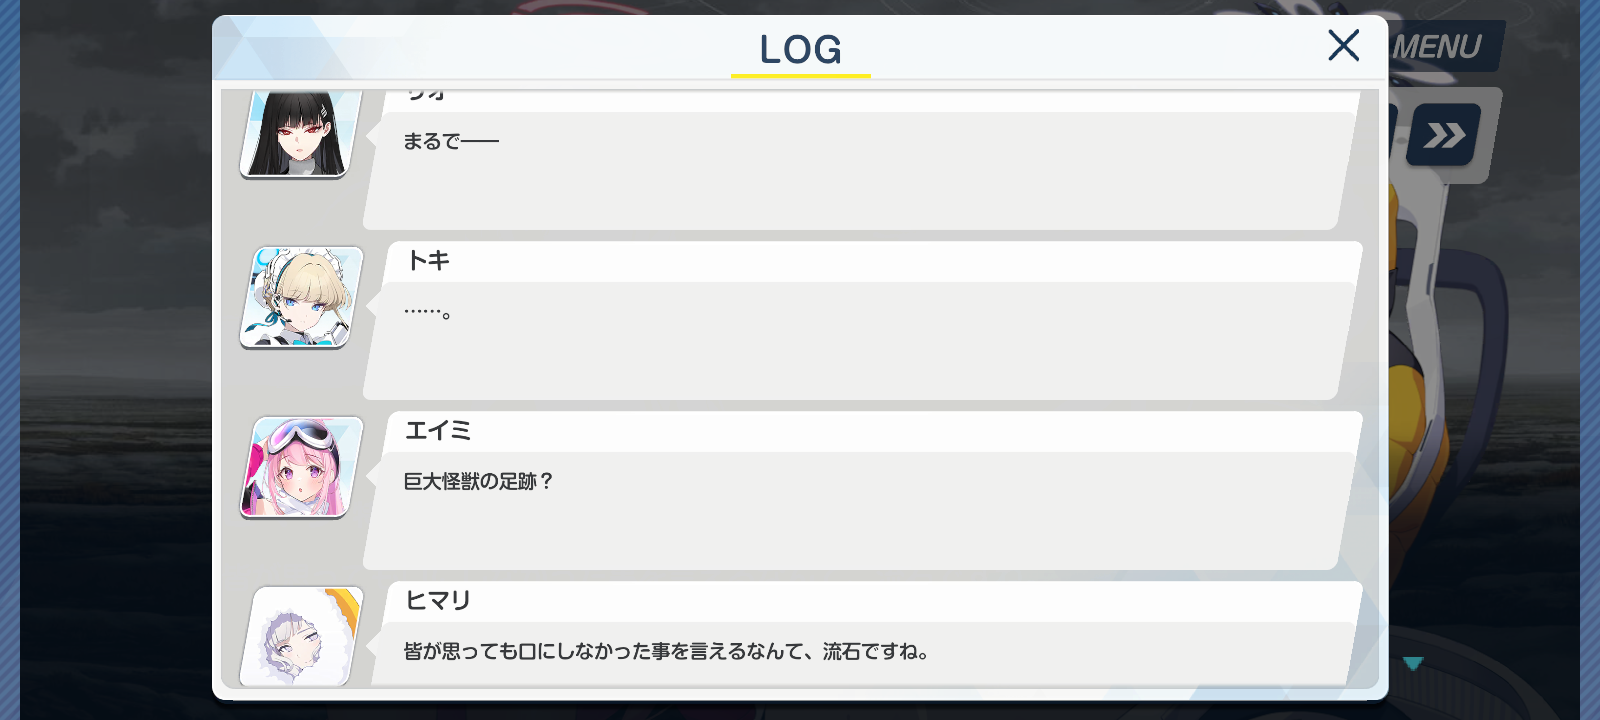Select the エイミ speaker name label

[438, 431]
